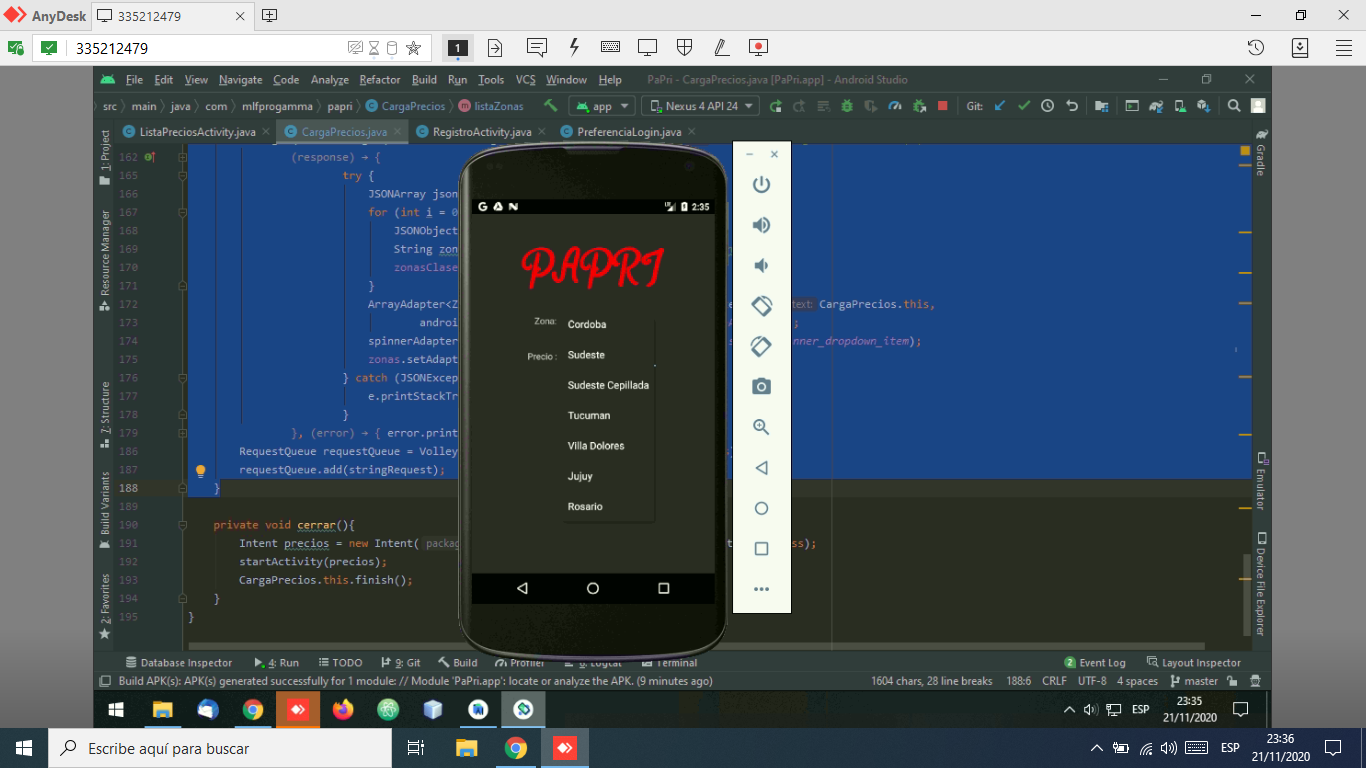This screenshot has height=768, width=1366.
Task: Click AnyDesk actions lightning icon
Action: [x=574, y=47]
